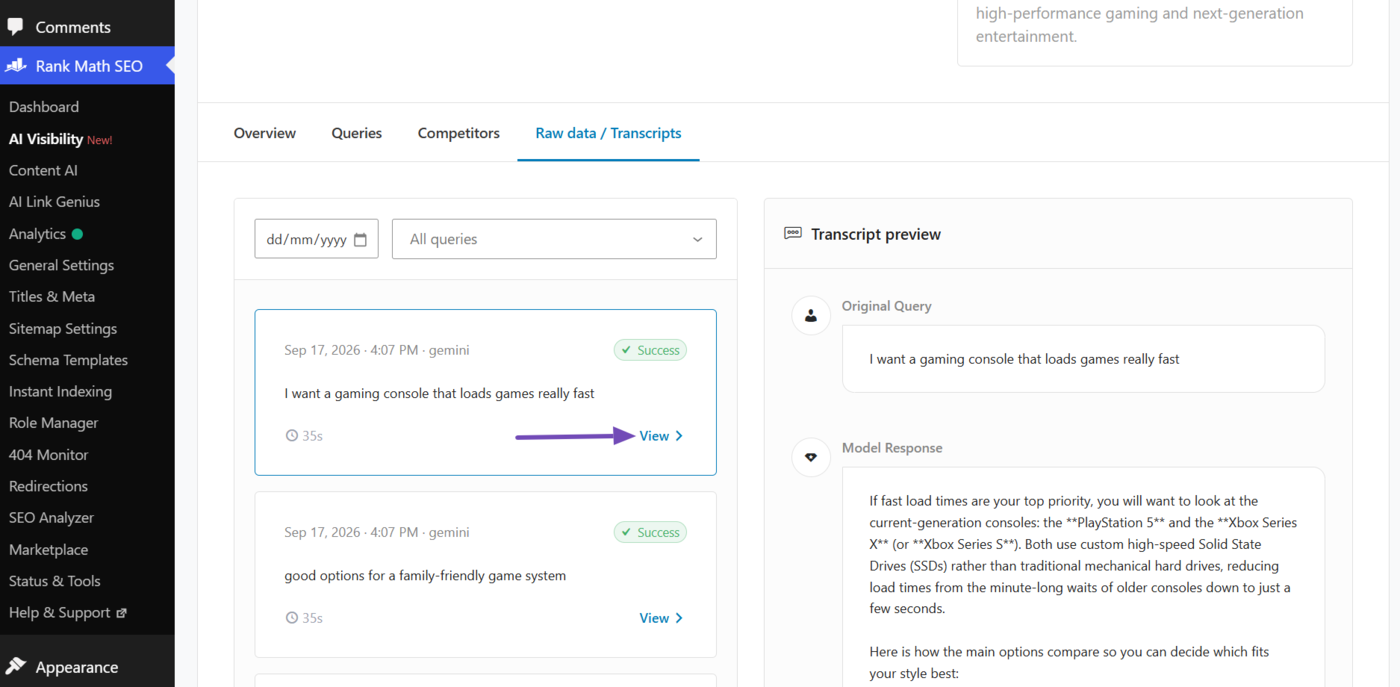Open Role Manager menu item
The width and height of the screenshot is (1400, 687).
click(54, 423)
